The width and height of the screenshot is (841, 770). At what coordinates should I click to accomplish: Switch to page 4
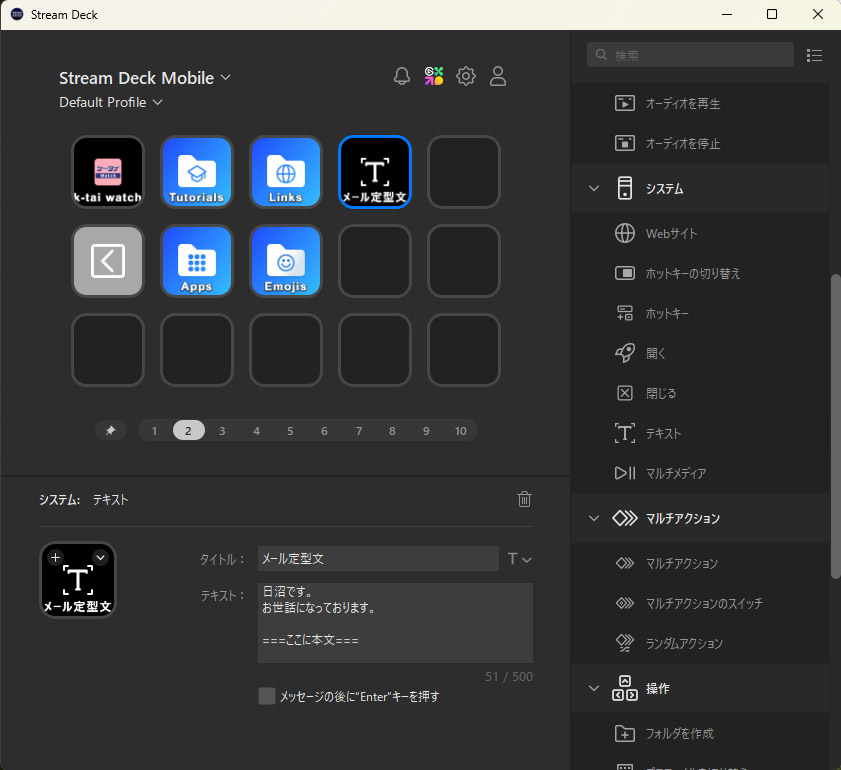tap(256, 431)
